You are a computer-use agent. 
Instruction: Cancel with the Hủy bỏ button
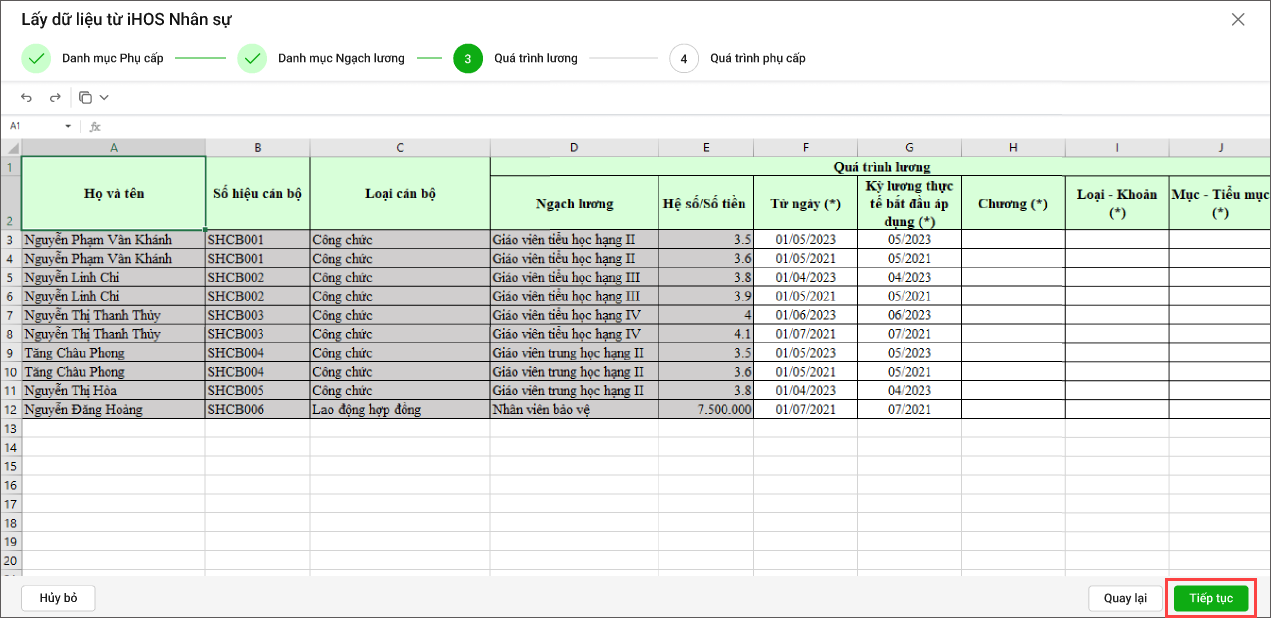[58, 598]
